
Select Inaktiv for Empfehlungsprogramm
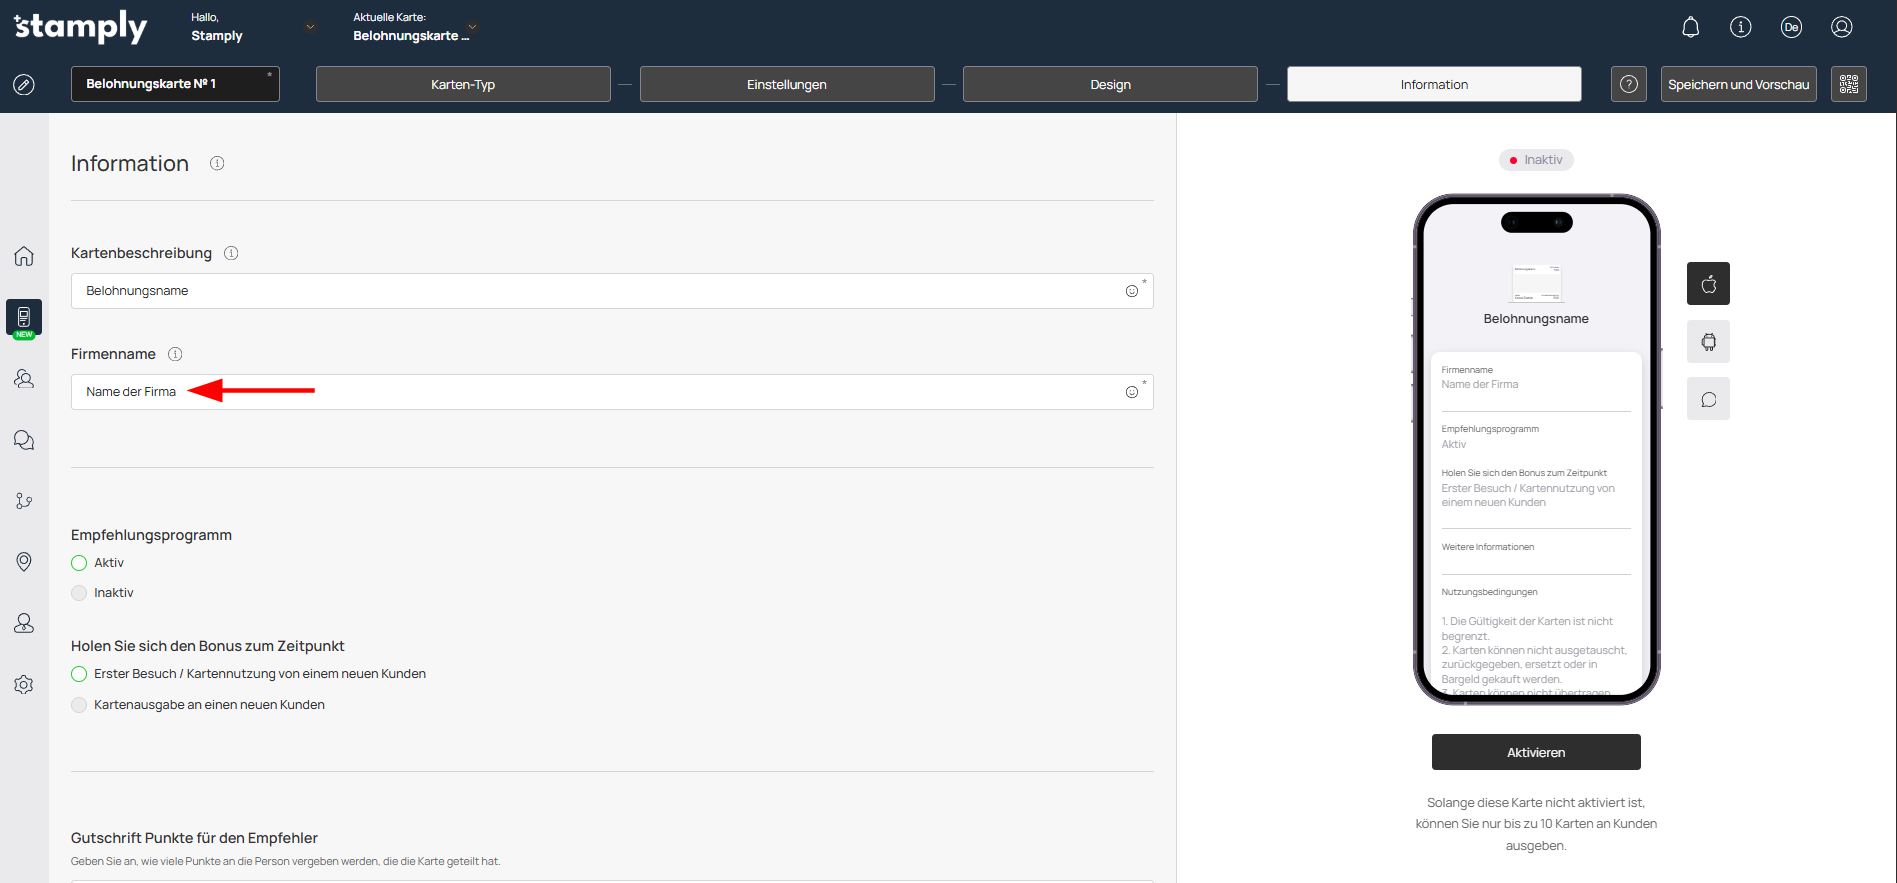[x=79, y=593]
